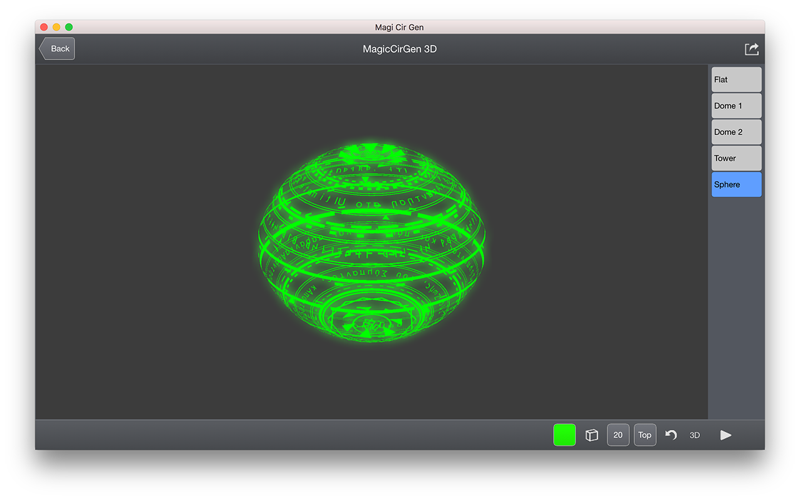
Task: Switch to the Dome 2 shape
Action: pyautogui.click(x=736, y=132)
